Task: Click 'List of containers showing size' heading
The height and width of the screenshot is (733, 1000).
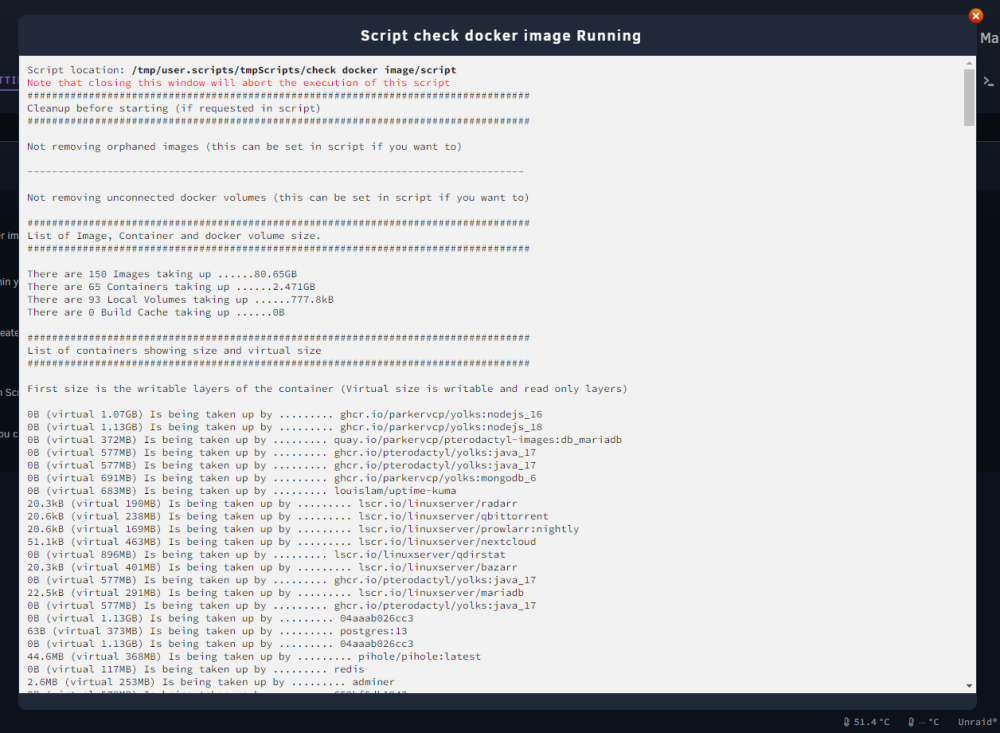Action: click(x=174, y=351)
